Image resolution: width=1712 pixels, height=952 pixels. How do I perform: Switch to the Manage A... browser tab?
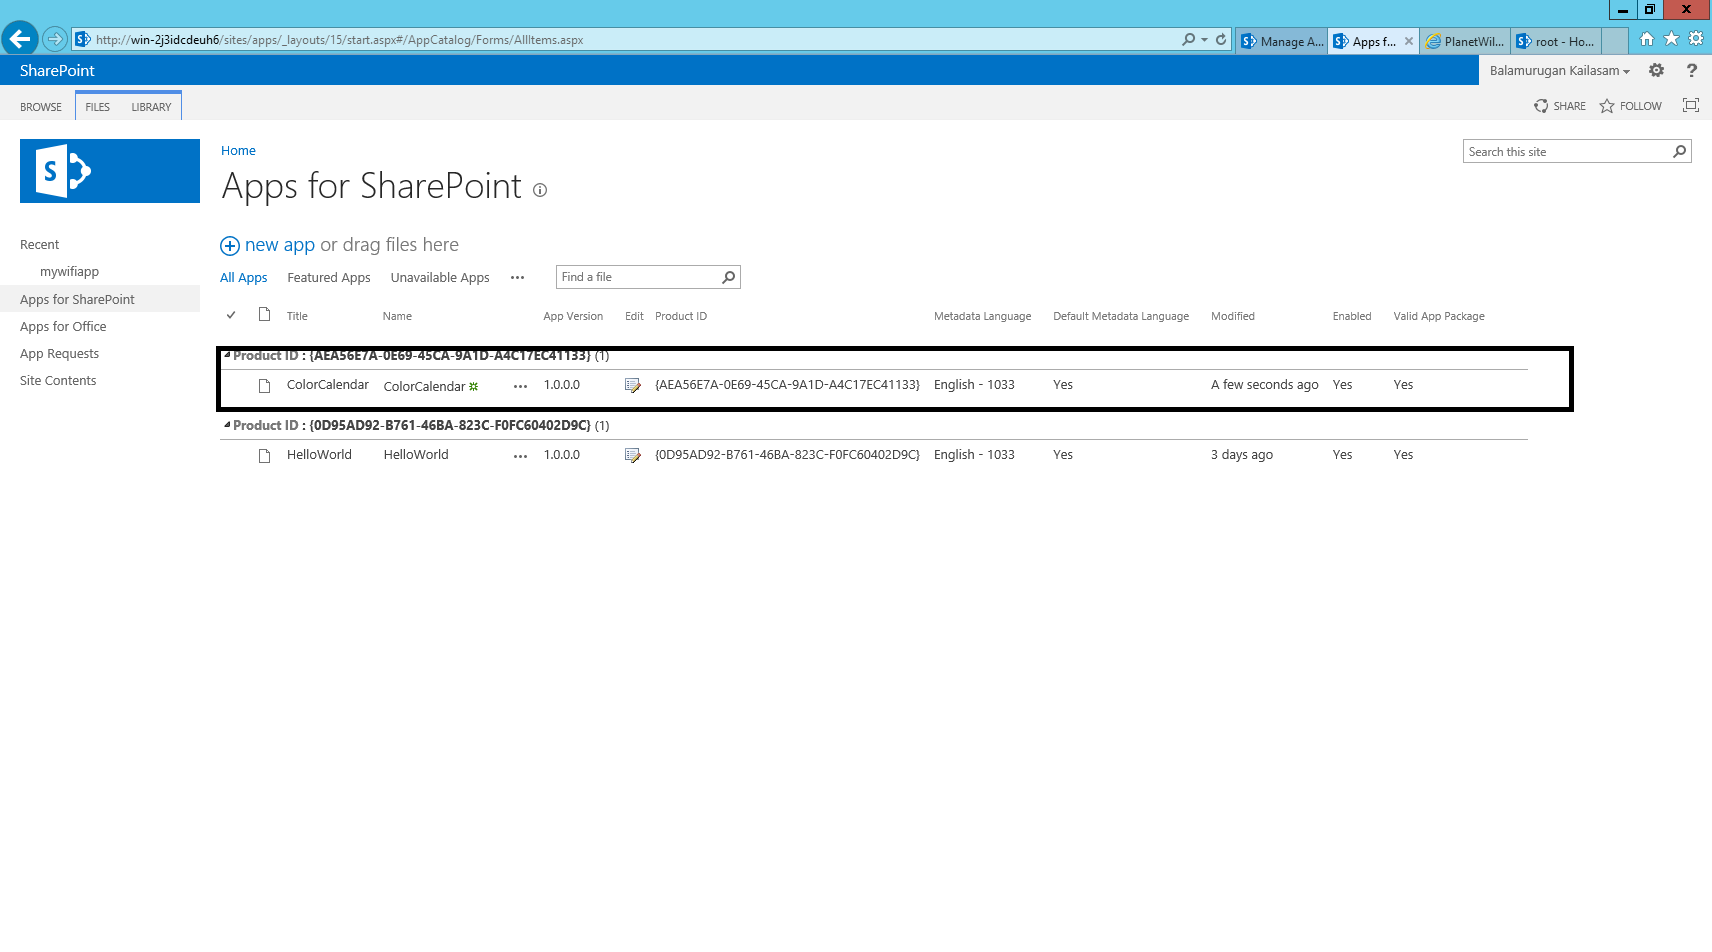1282,41
